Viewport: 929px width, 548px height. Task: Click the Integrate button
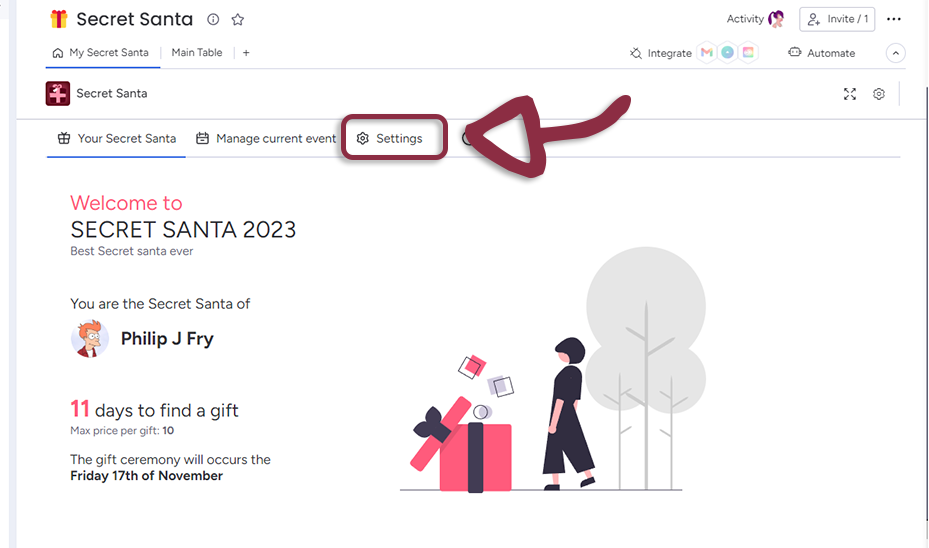[x=660, y=53]
